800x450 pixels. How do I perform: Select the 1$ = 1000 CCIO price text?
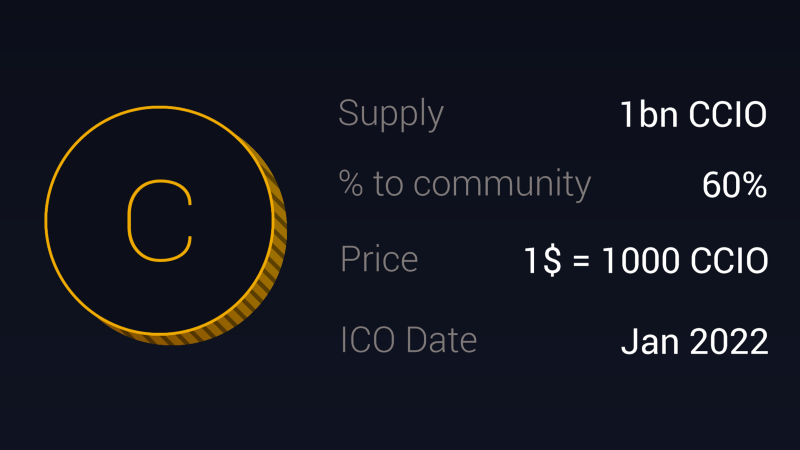[x=646, y=261]
